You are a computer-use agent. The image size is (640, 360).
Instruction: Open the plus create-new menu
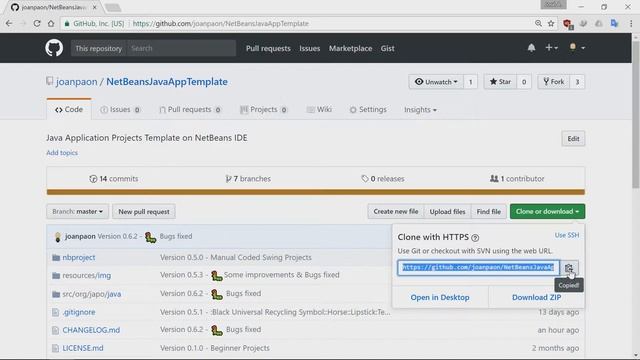click(x=551, y=48)
